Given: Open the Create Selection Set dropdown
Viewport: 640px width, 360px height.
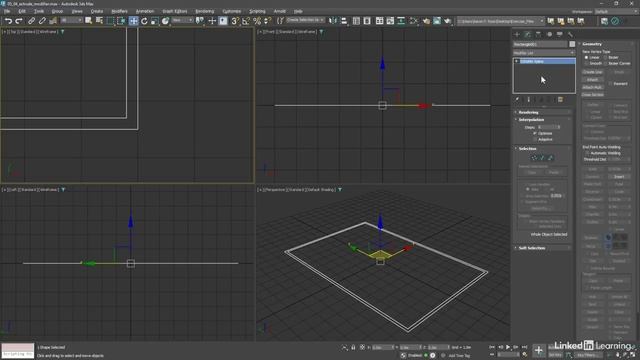Looking at the screenshot, I should 305,20.
